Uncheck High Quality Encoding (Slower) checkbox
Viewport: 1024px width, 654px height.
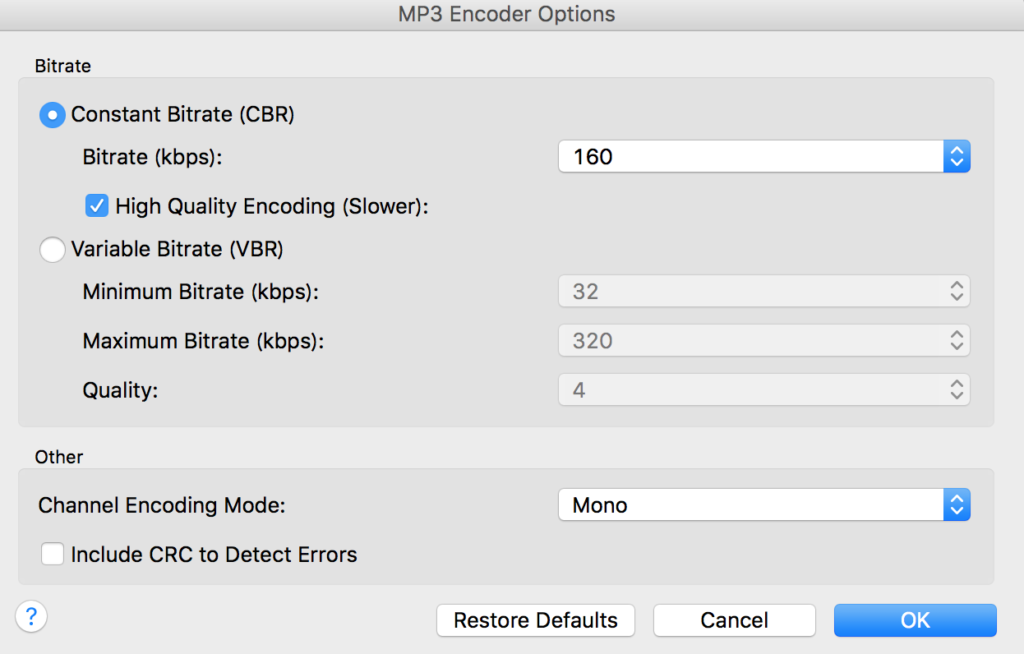pos(97,206)
